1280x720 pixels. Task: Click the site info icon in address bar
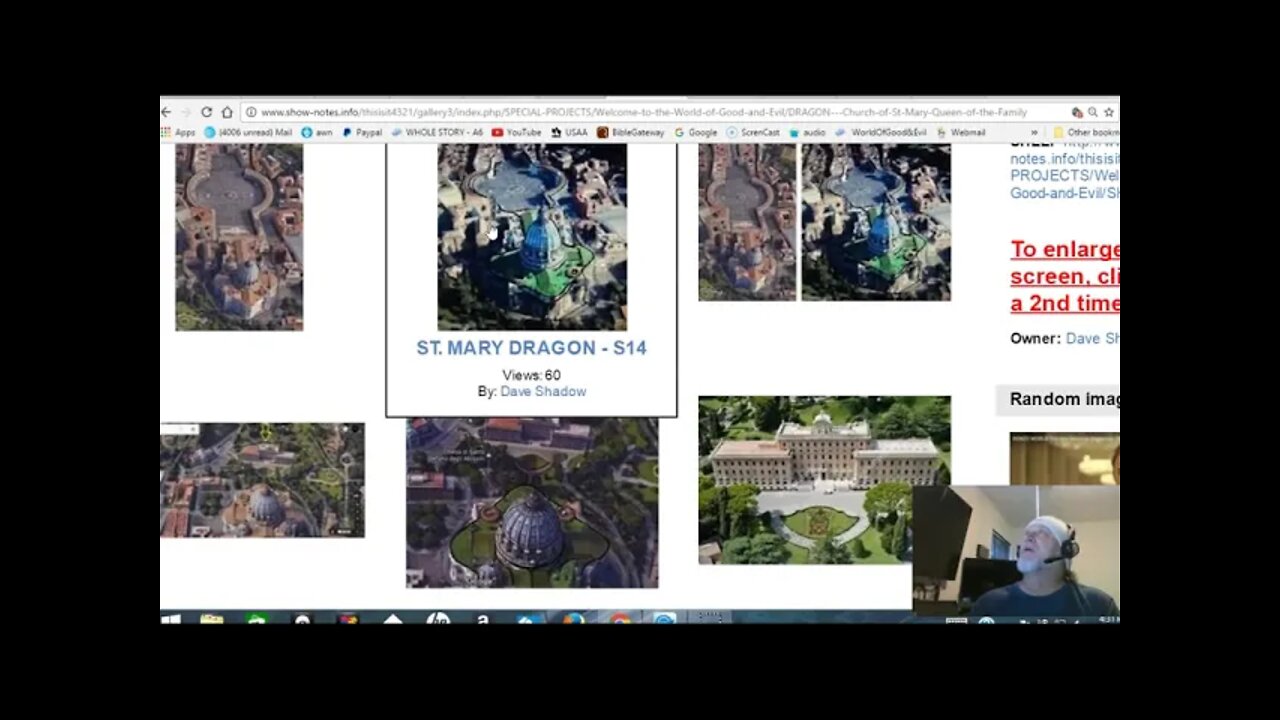click(x=251, y=113)
